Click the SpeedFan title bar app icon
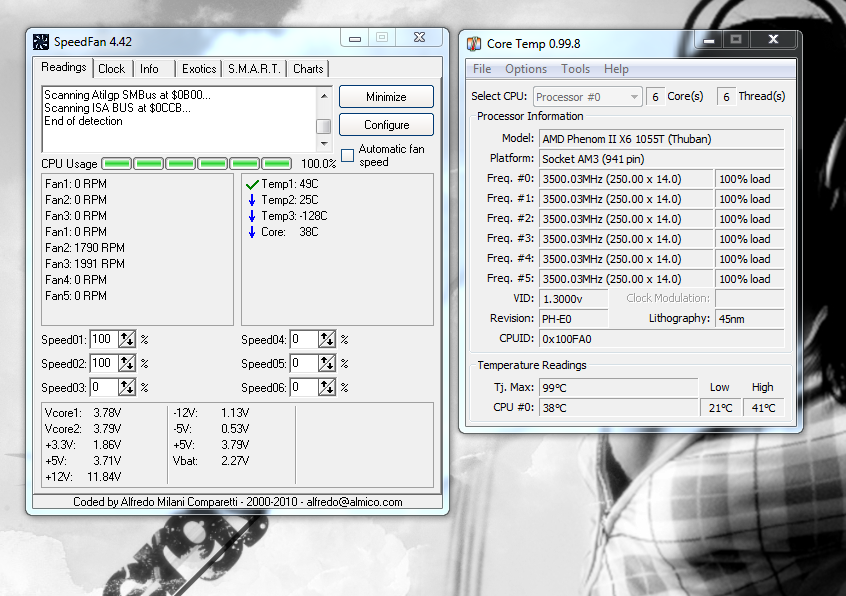Viewport: 846px width, 596px height. pyautogui.click(x=40, y=42)
